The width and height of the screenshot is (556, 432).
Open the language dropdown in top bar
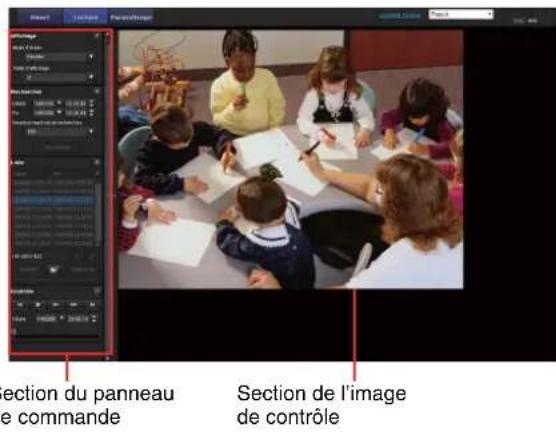coord(461,15)
